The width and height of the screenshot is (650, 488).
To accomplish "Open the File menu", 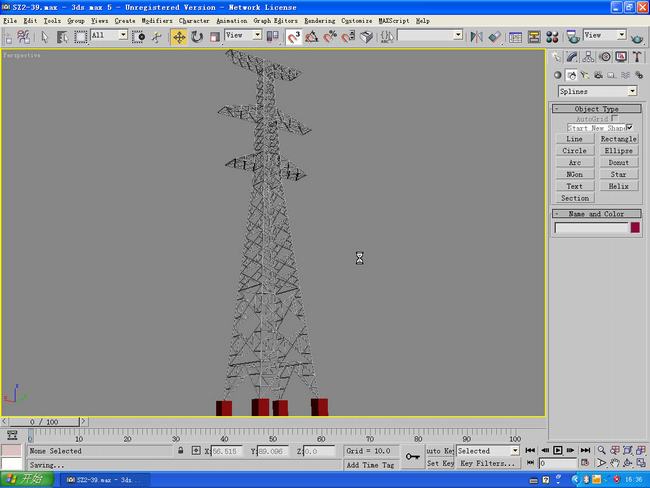I will click(x=10, y=20).
